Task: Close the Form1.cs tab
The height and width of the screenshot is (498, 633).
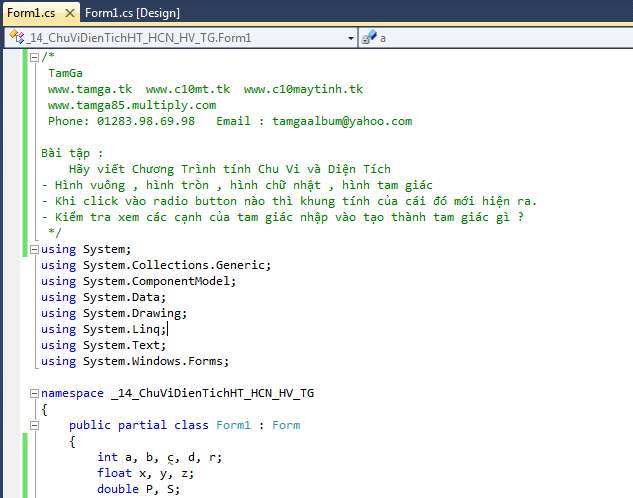Action: [70, 13]
